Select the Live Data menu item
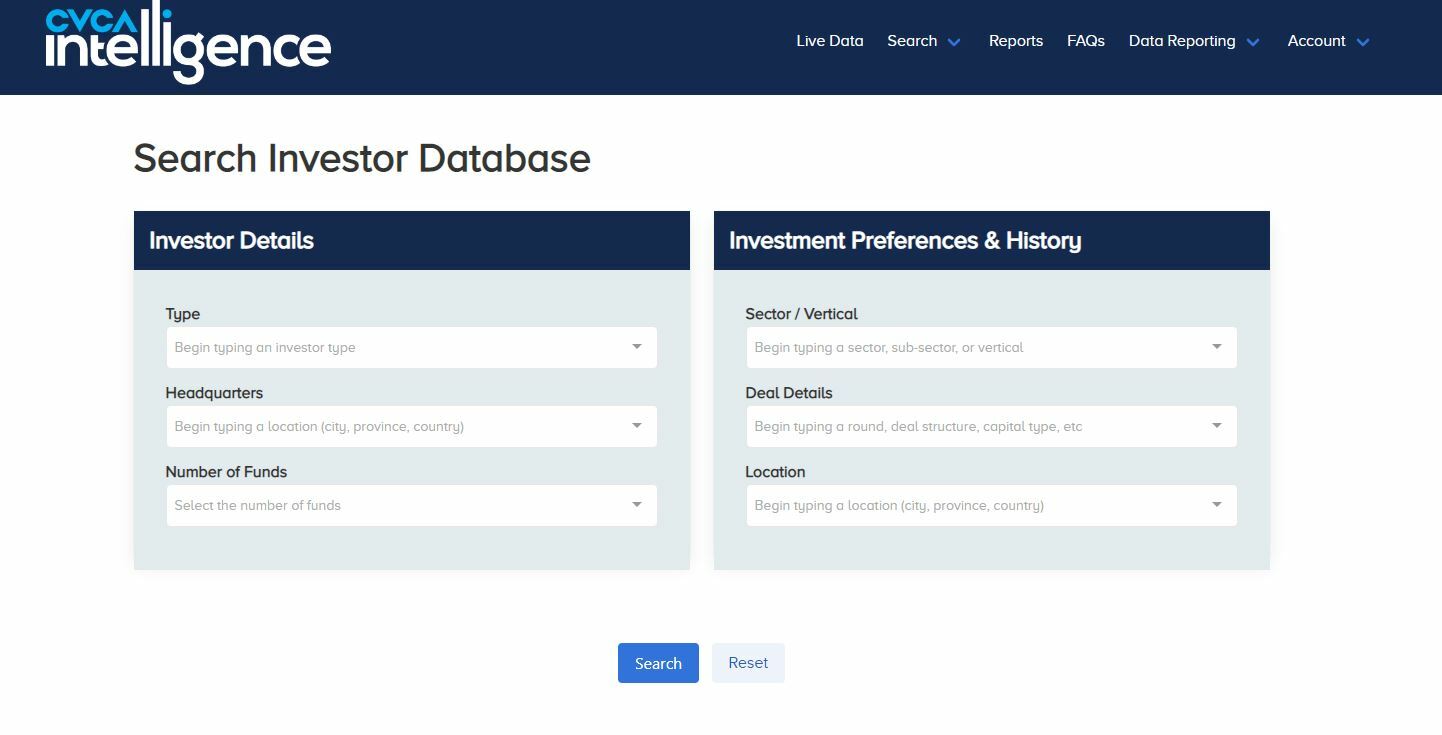Screen dimensions: 1442x735 829,41
